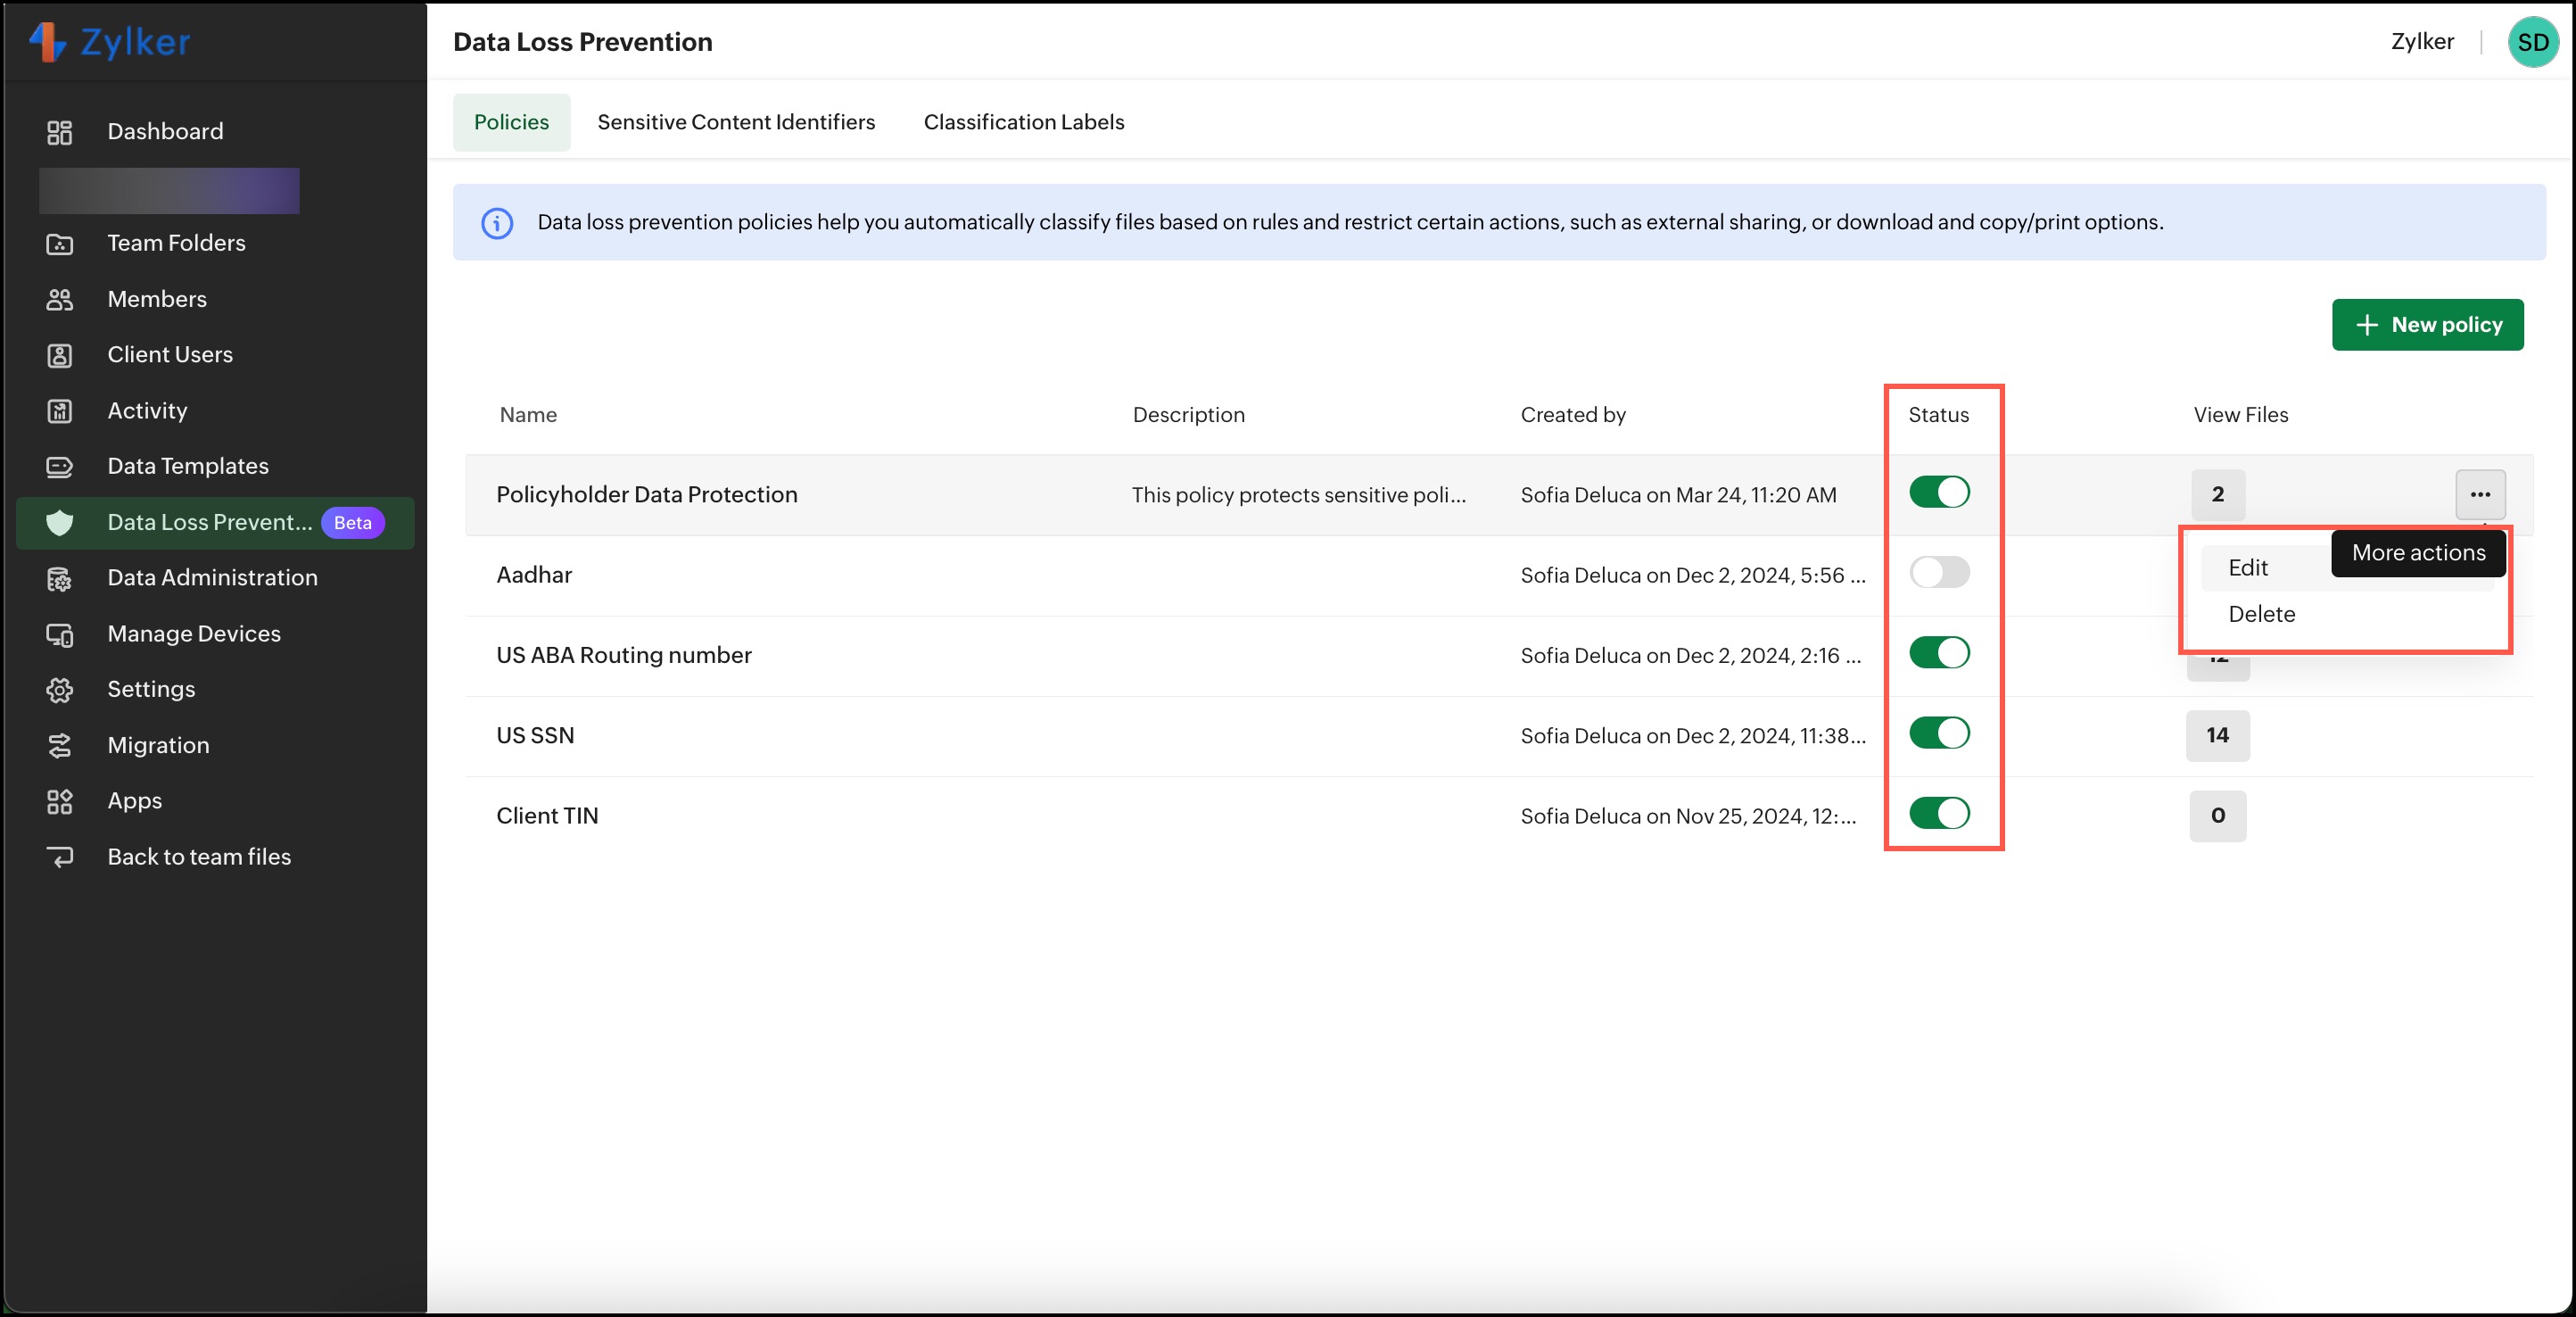
Task: Click the New policy button
Action: (2427, 325)
